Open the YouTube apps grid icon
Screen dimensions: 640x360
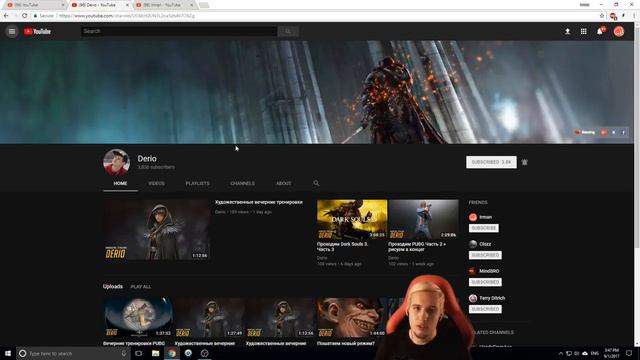point(584,31)
